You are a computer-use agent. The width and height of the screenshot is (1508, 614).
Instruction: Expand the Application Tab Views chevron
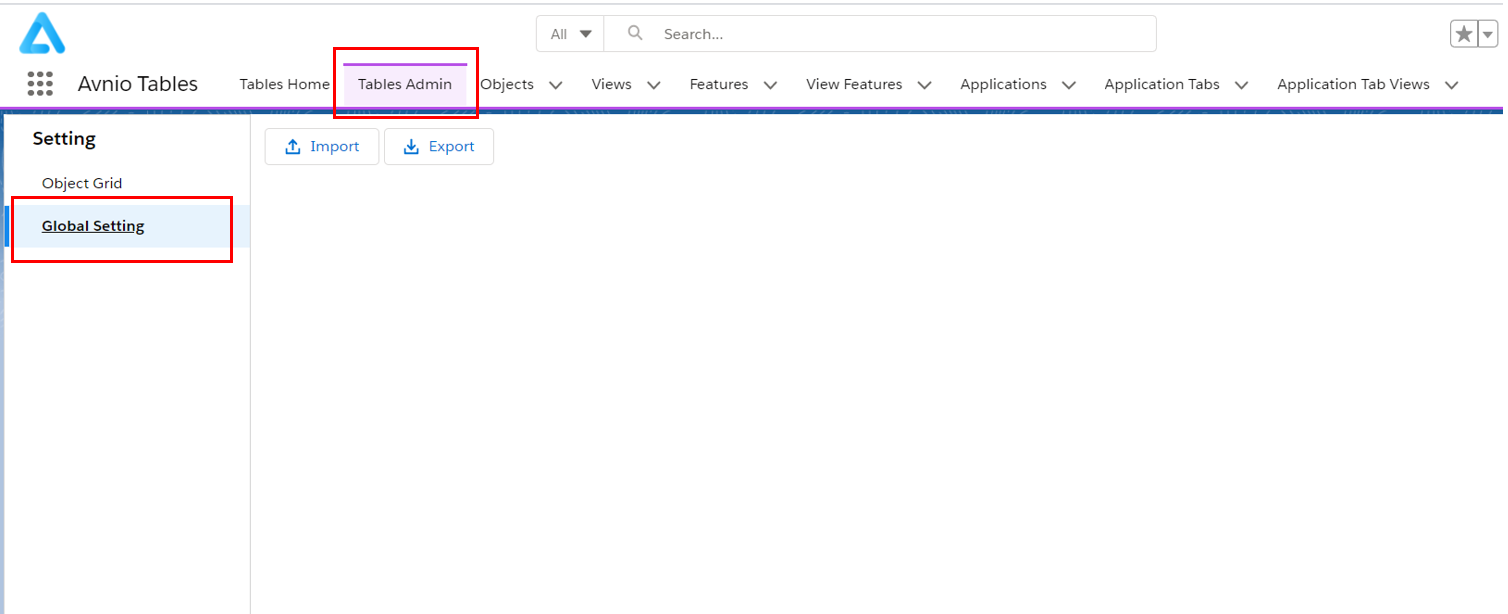pos(1452,85)
